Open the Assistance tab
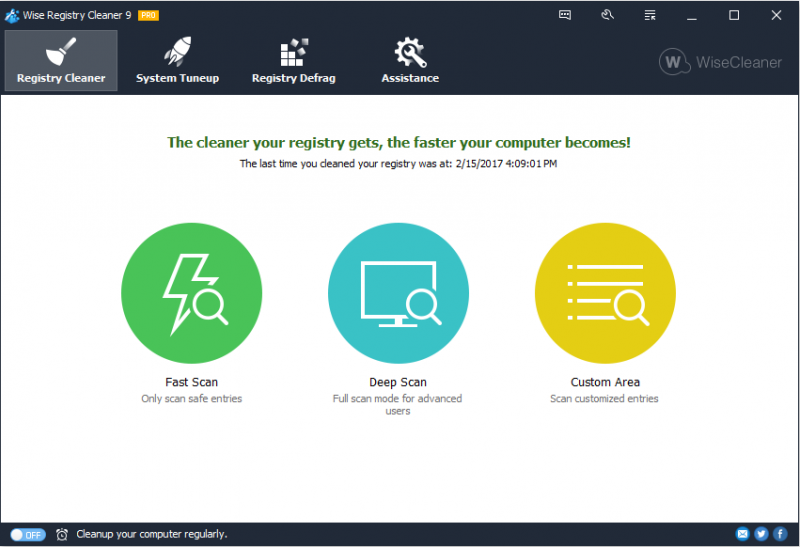The width and height of the screenshot is (800, 547). point(410,60)
